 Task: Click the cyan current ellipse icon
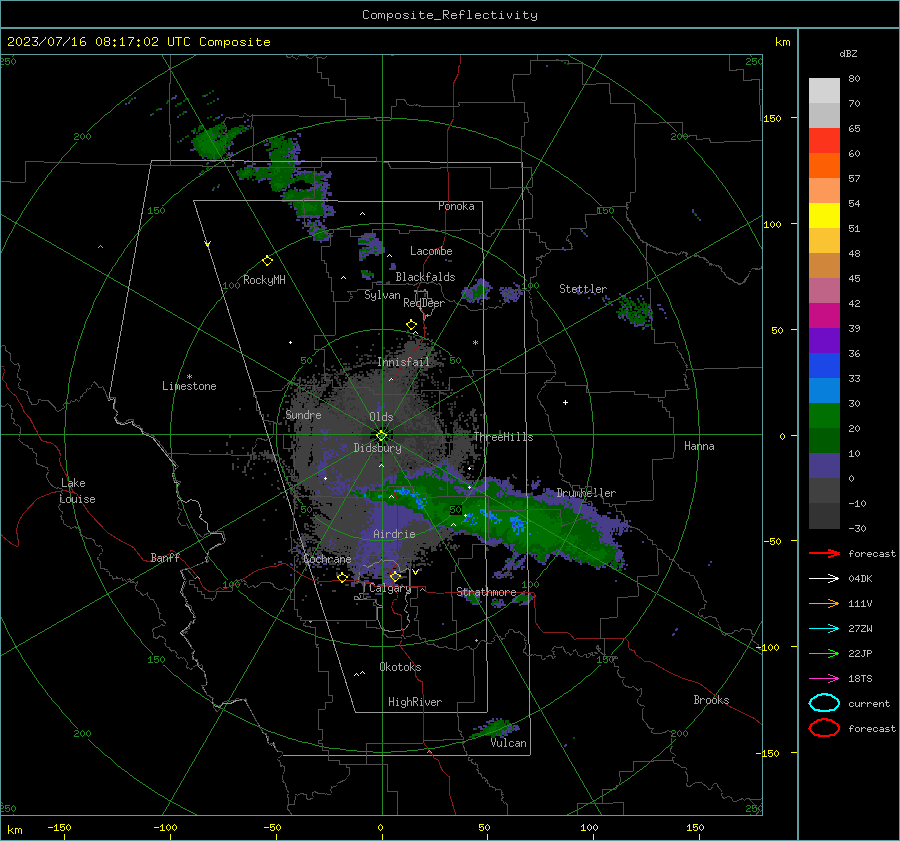pyautogui.click(x=824, y=703)
